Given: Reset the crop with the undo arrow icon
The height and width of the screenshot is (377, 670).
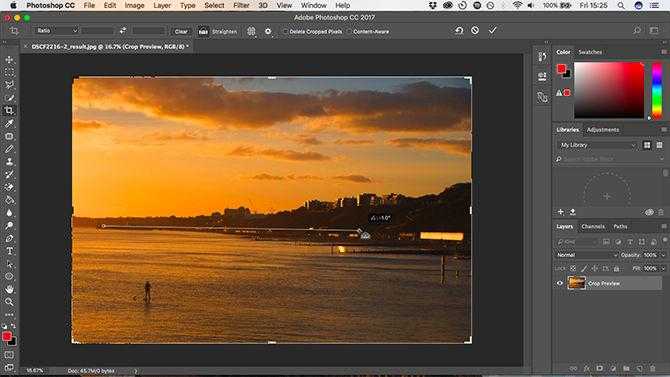Looking at the screenshot, I should tap(459, 30).
